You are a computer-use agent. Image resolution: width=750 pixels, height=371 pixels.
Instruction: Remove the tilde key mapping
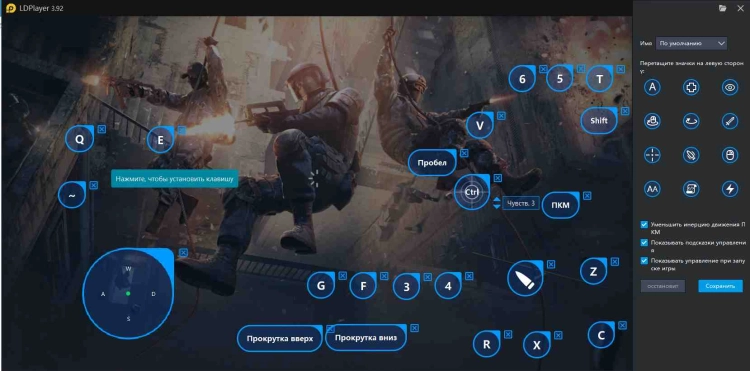coord(94,185)
